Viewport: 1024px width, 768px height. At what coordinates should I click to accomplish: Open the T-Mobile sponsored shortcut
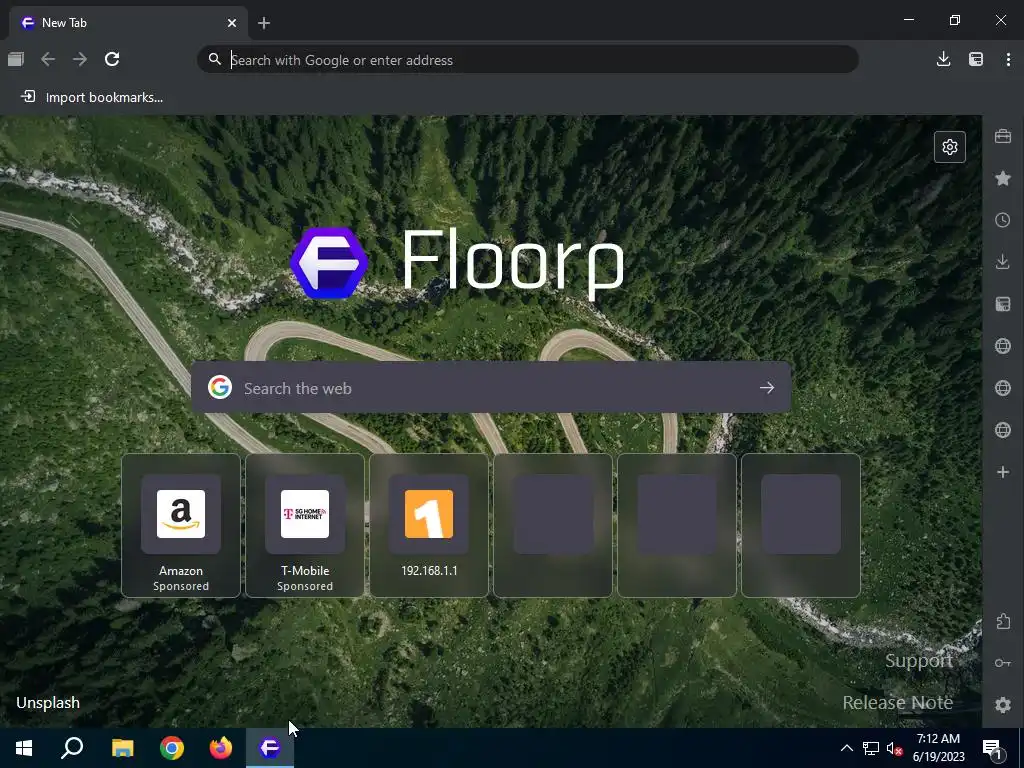[305, 525]
